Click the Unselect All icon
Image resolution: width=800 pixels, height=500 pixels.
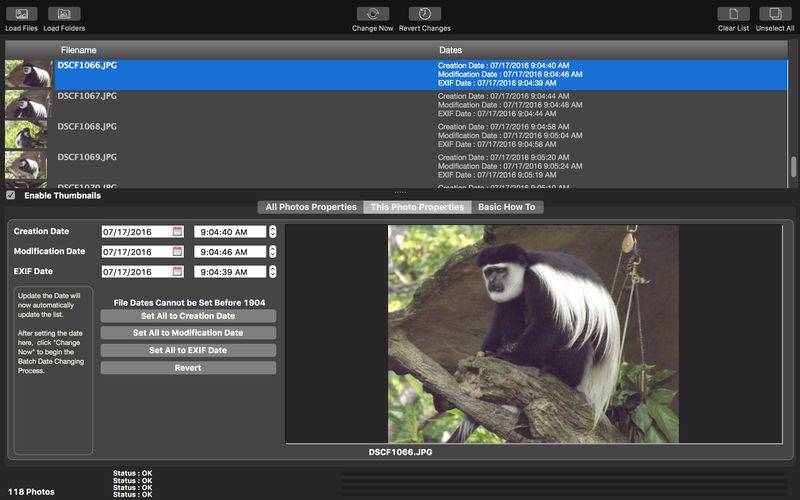tap(775, 14)
